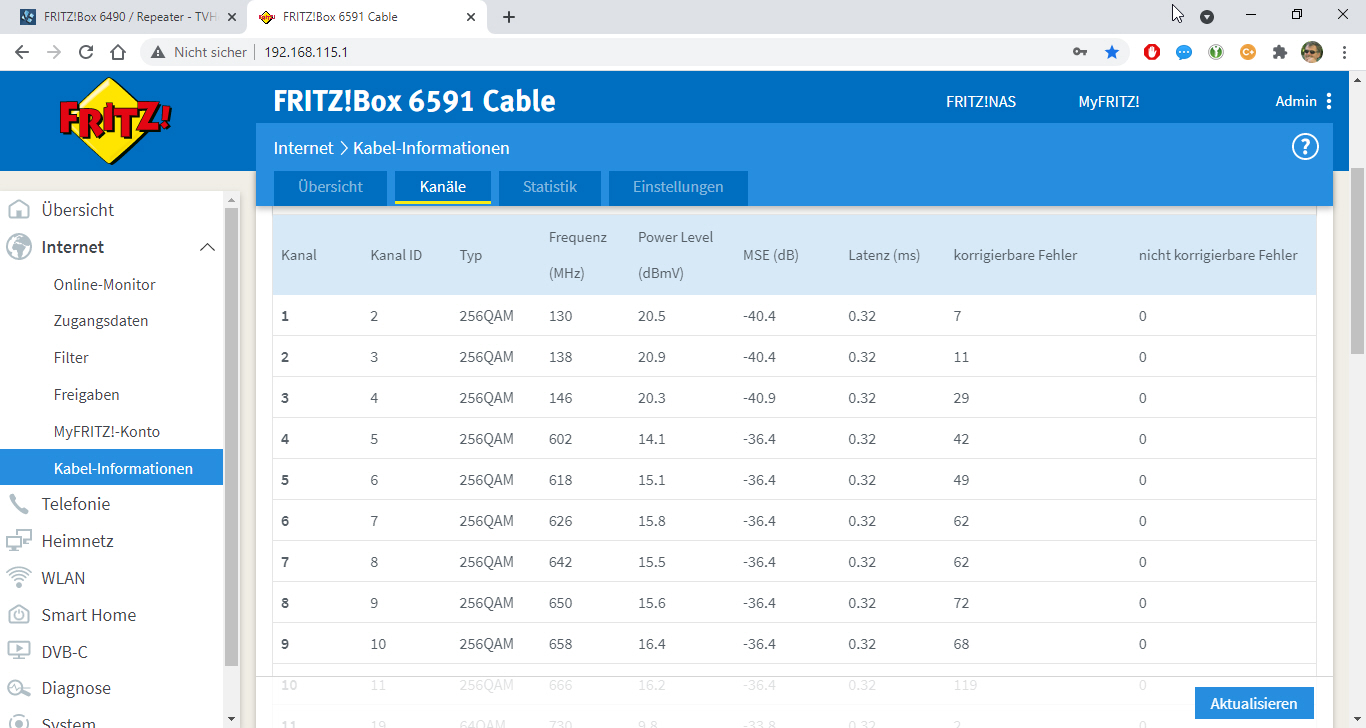Click the Internet breadcrumb link
Image resolution: width=1366 pixels, height=728 pixels.
(303, 148)
